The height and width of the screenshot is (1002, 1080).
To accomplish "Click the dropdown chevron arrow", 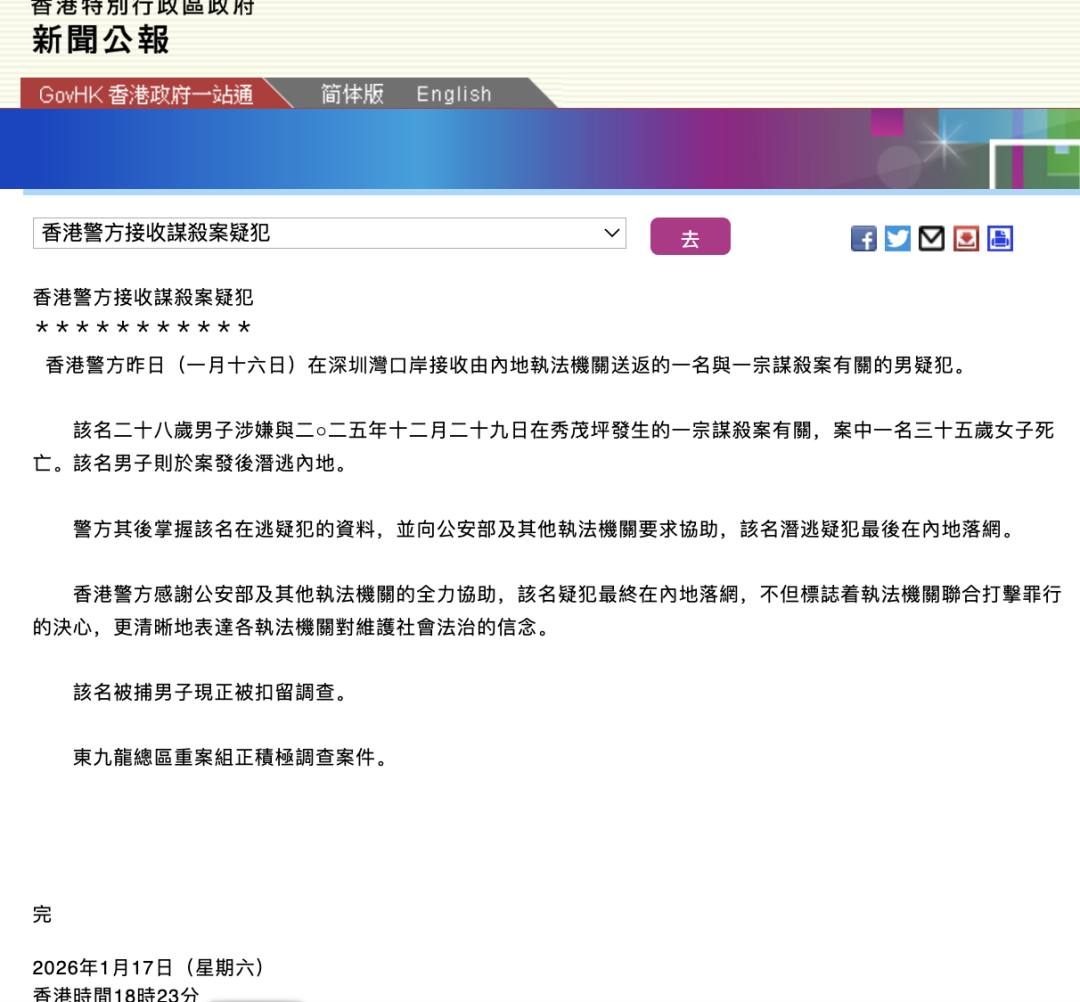I will 611,234.
